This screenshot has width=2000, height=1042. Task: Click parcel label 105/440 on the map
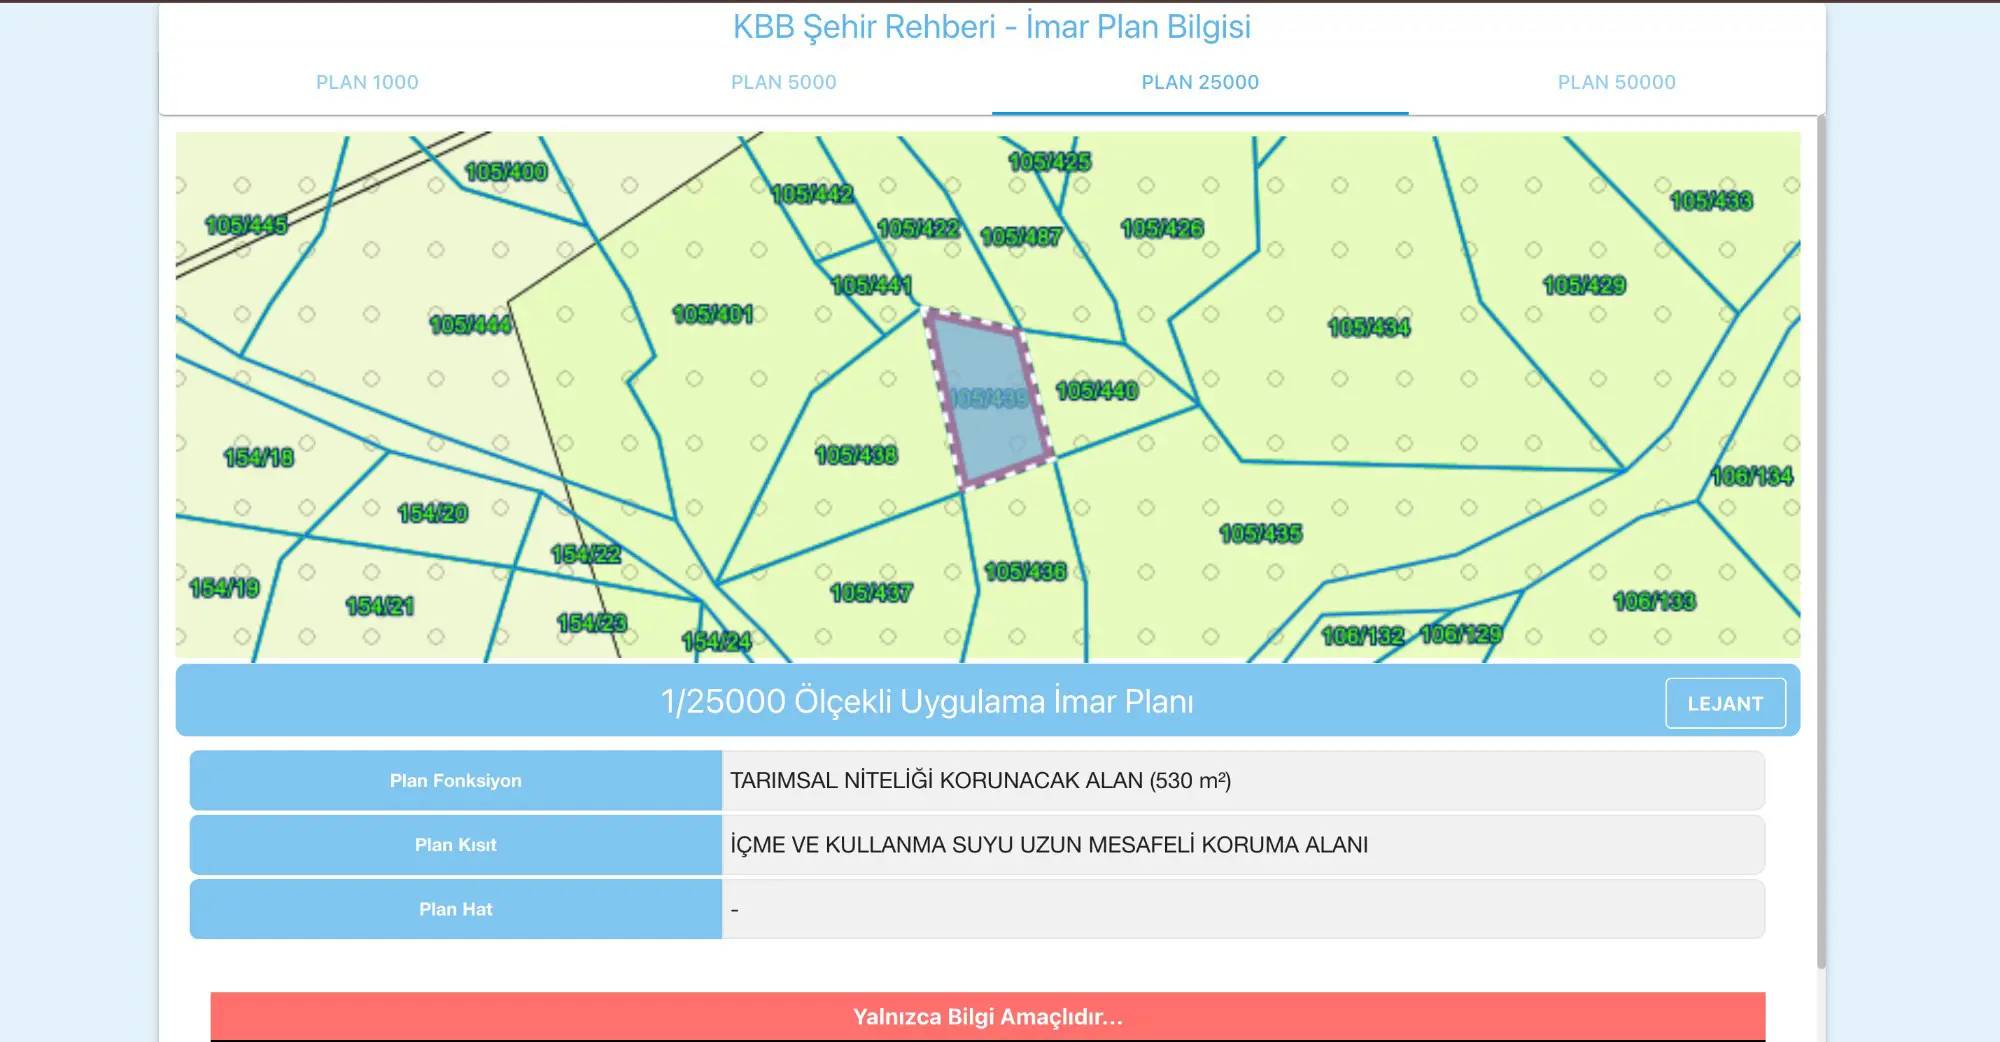[1096, 390]
